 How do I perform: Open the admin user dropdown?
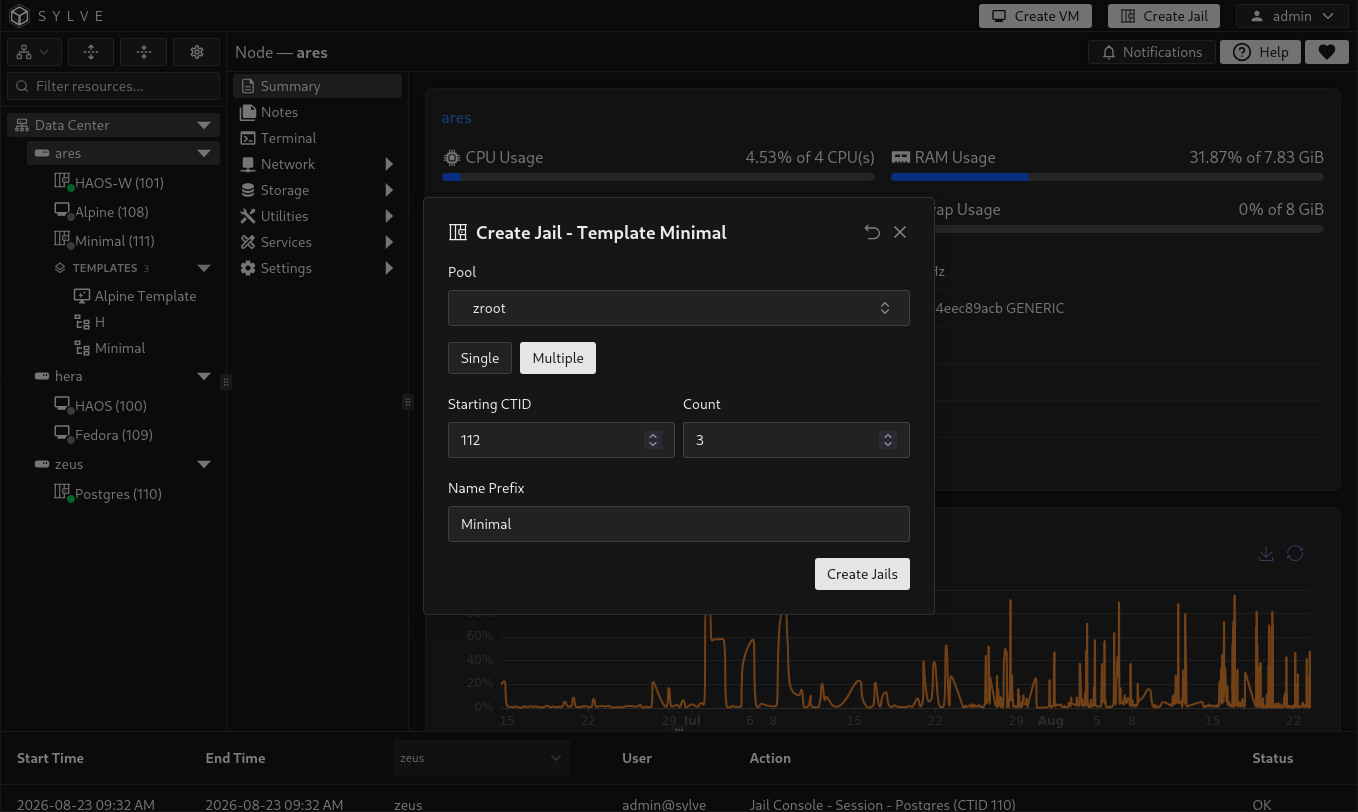point(1291,16)
